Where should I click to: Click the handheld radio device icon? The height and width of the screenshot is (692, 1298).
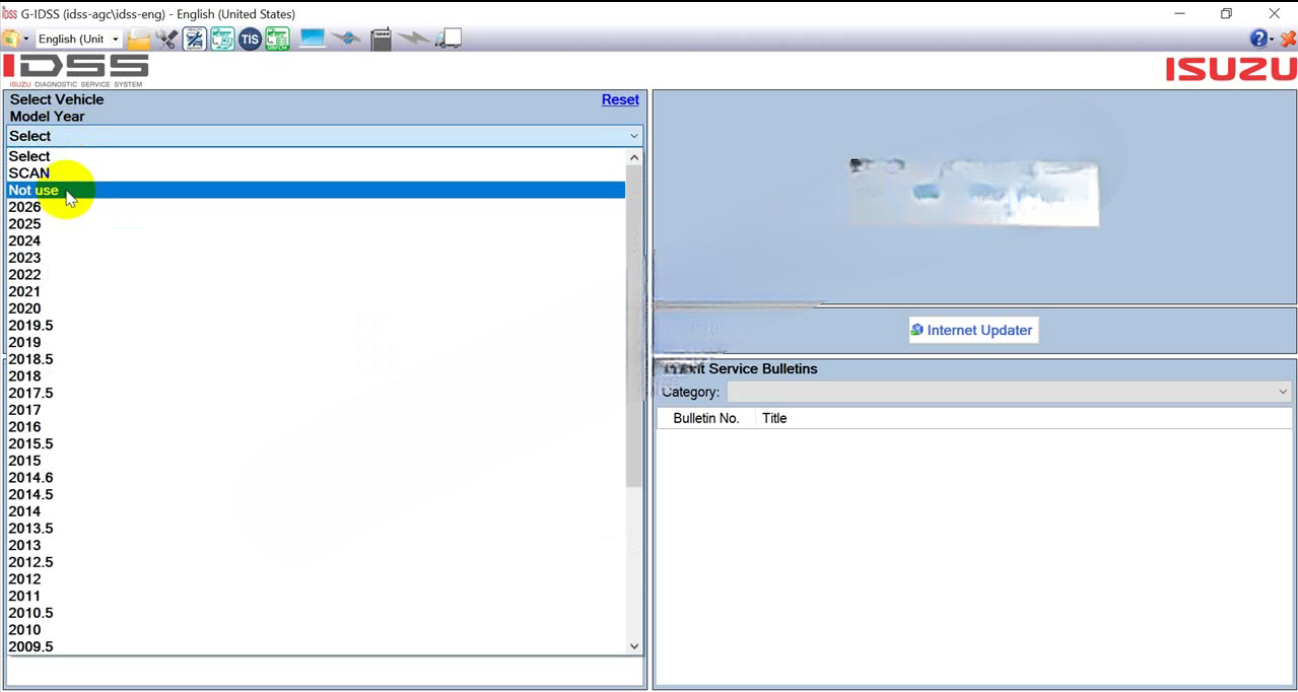click(380, 39)
